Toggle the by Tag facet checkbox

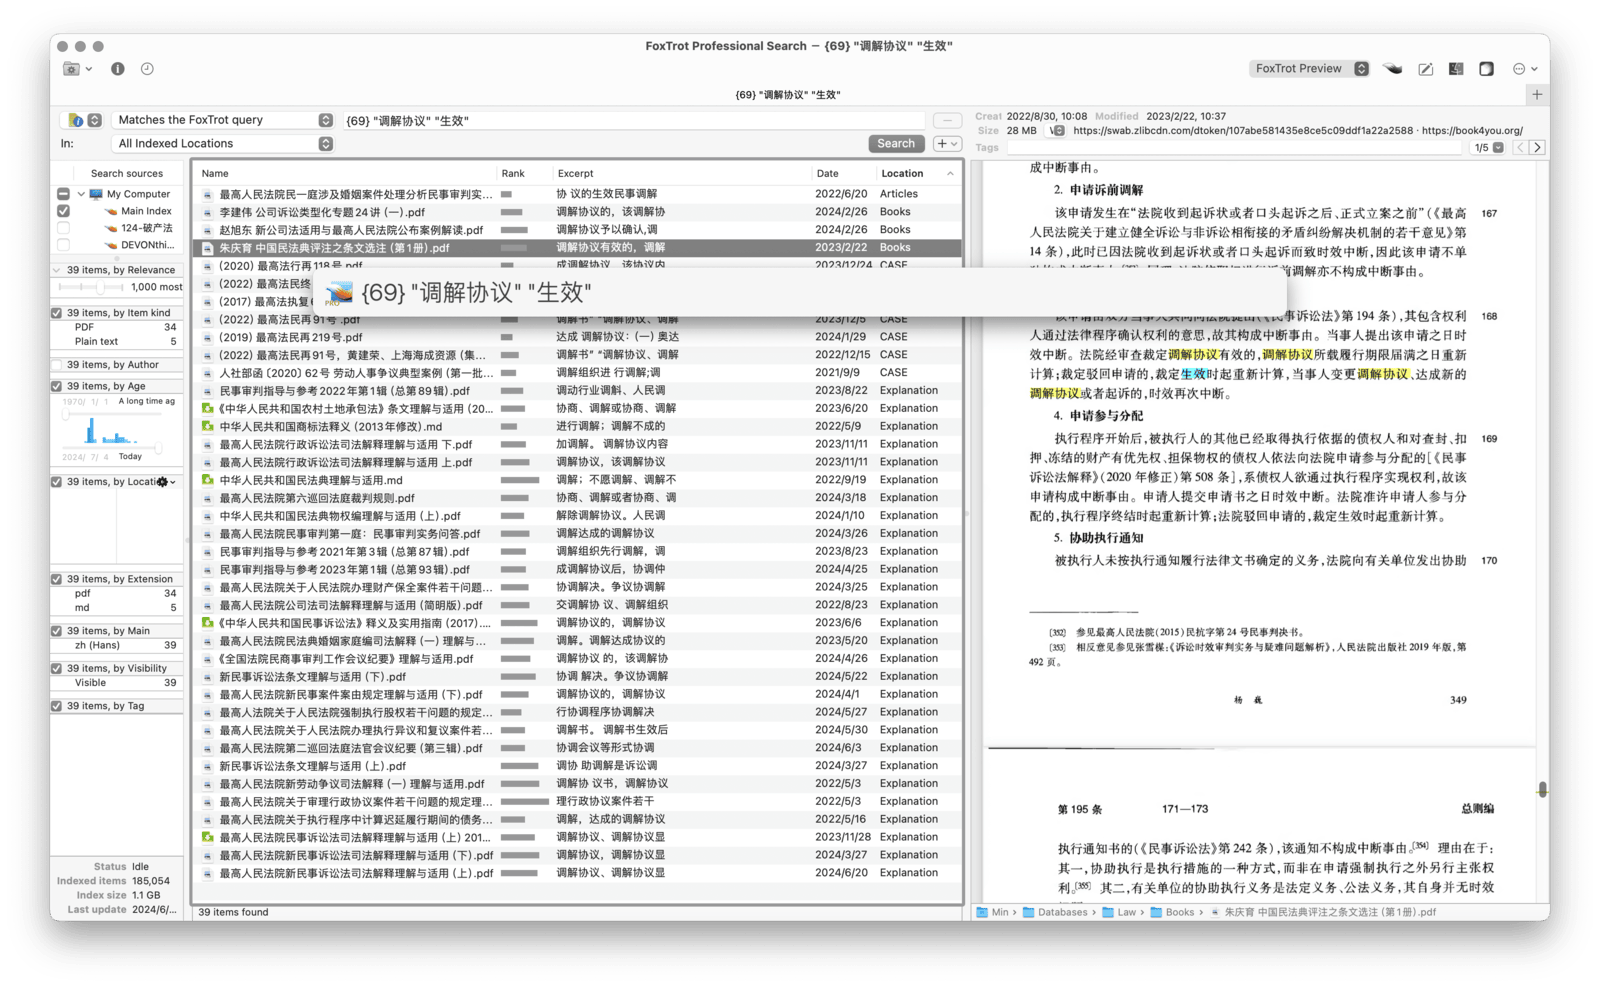(x=57, y=706)
